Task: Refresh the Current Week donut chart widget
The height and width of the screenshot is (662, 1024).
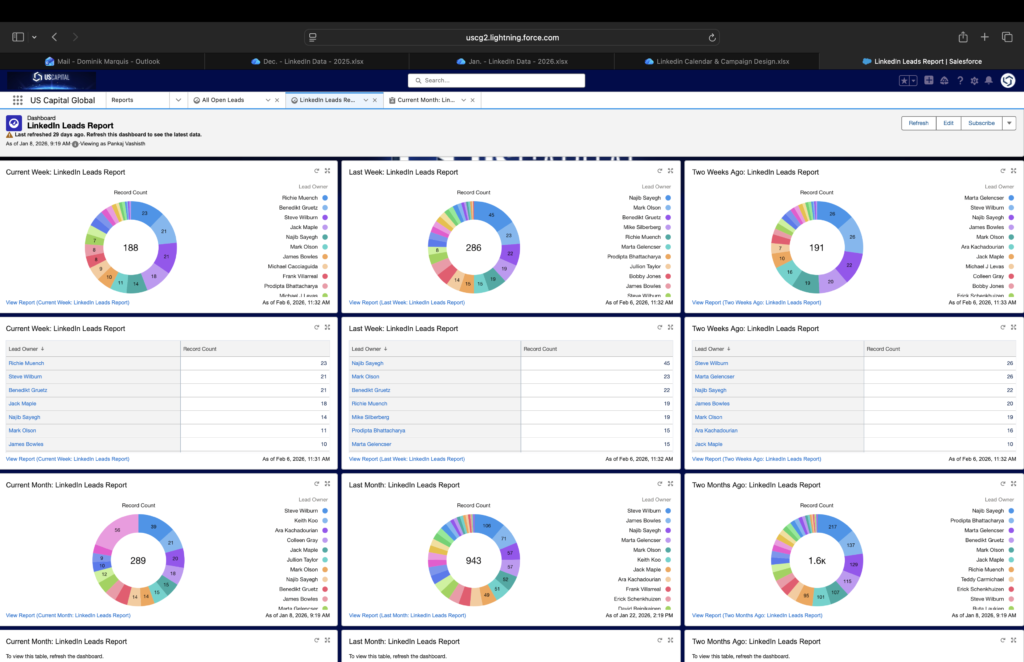Action: pyautogui.click(x=316, y=171)
